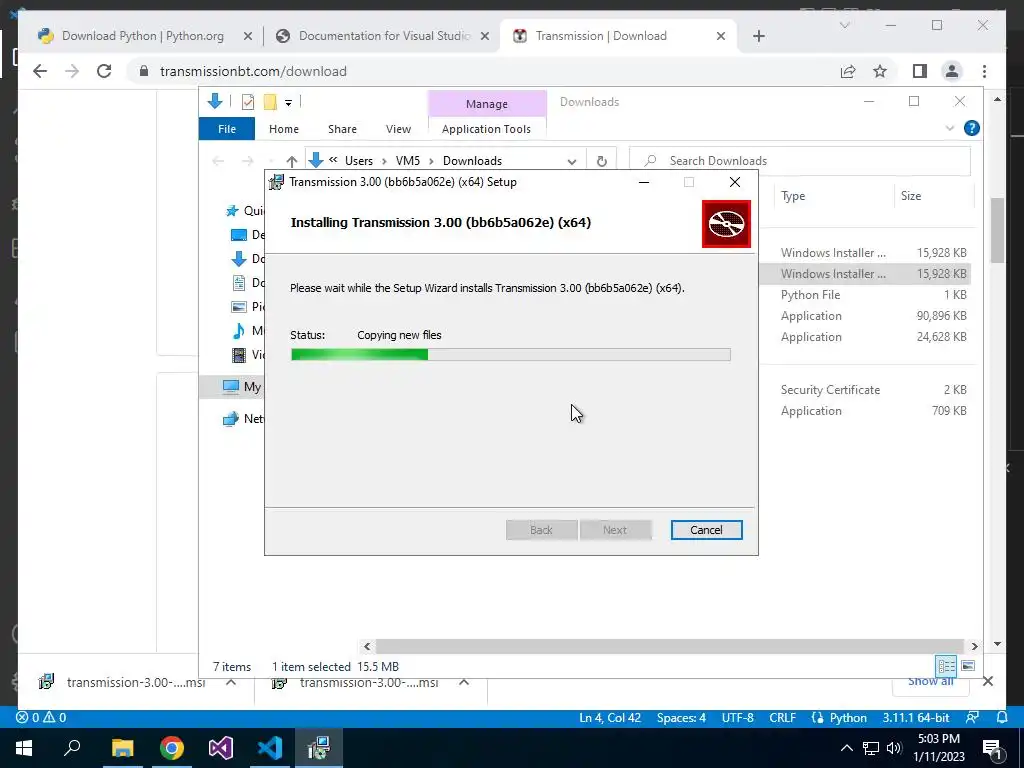Click the Transmission logo in the installer header
This screenshot has height=768, width=1024.
(726, 224)
